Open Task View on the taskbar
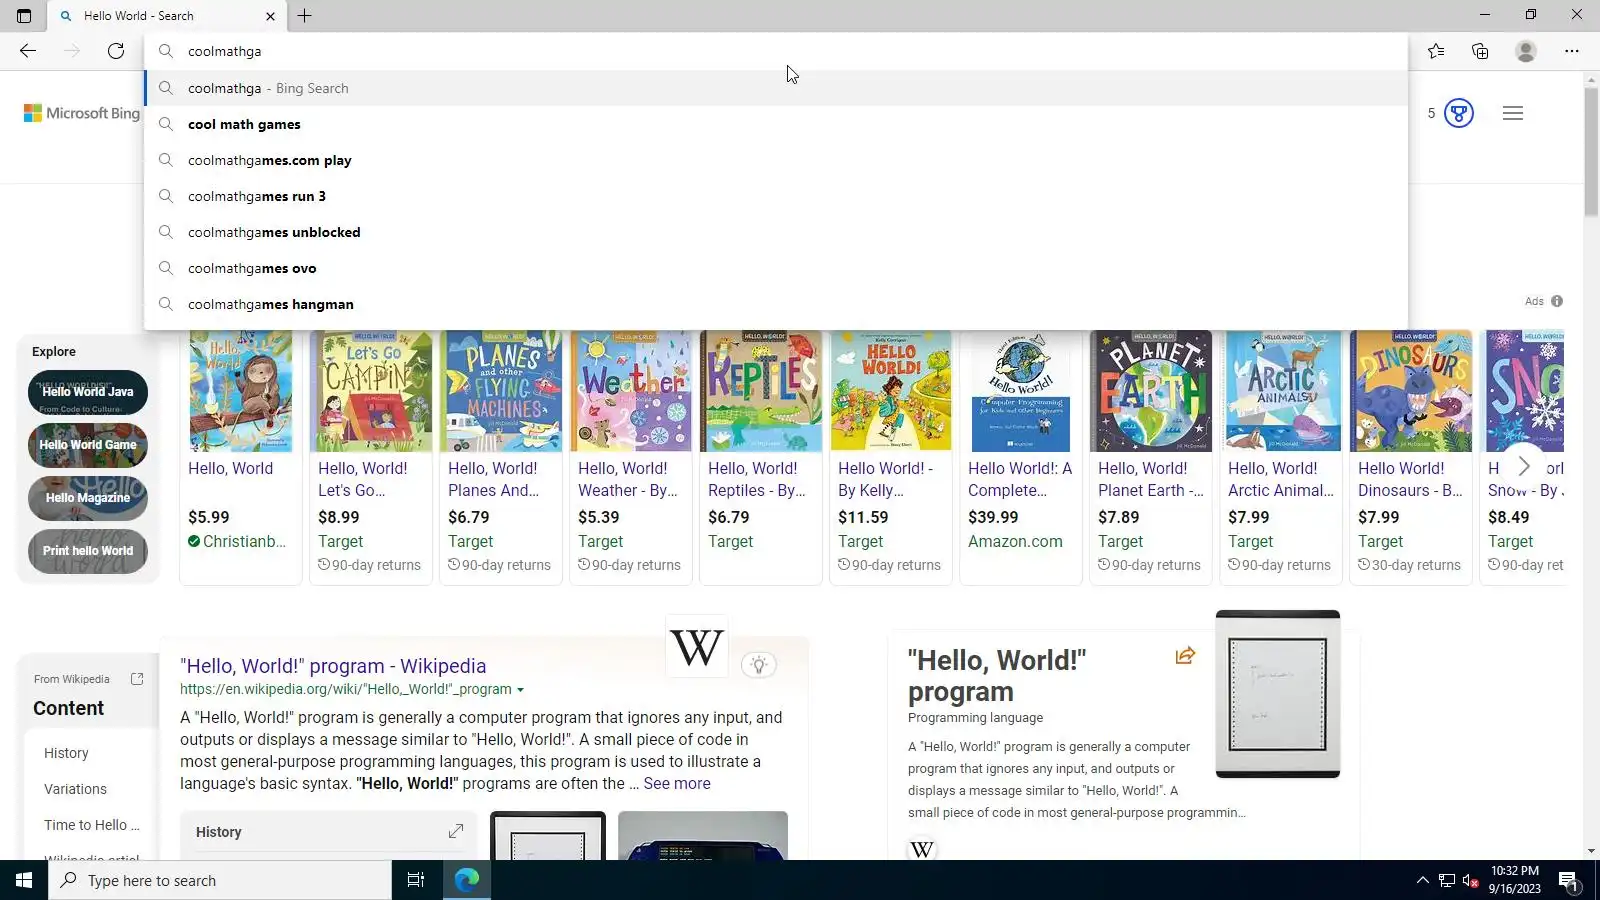The width and height of the screenshot is (1600, 900). [416, 880]
